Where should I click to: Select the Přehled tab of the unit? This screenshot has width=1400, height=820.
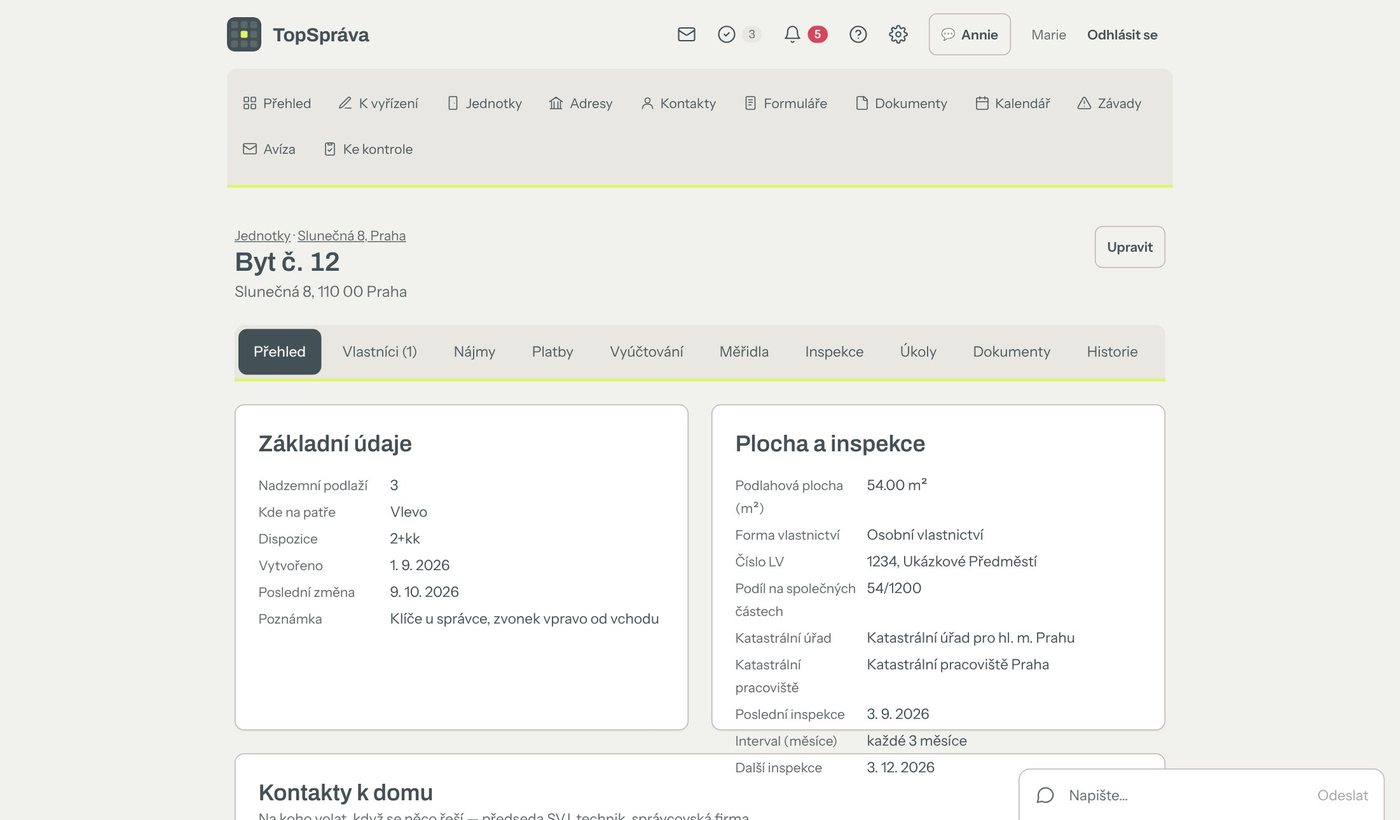point(280,352)
